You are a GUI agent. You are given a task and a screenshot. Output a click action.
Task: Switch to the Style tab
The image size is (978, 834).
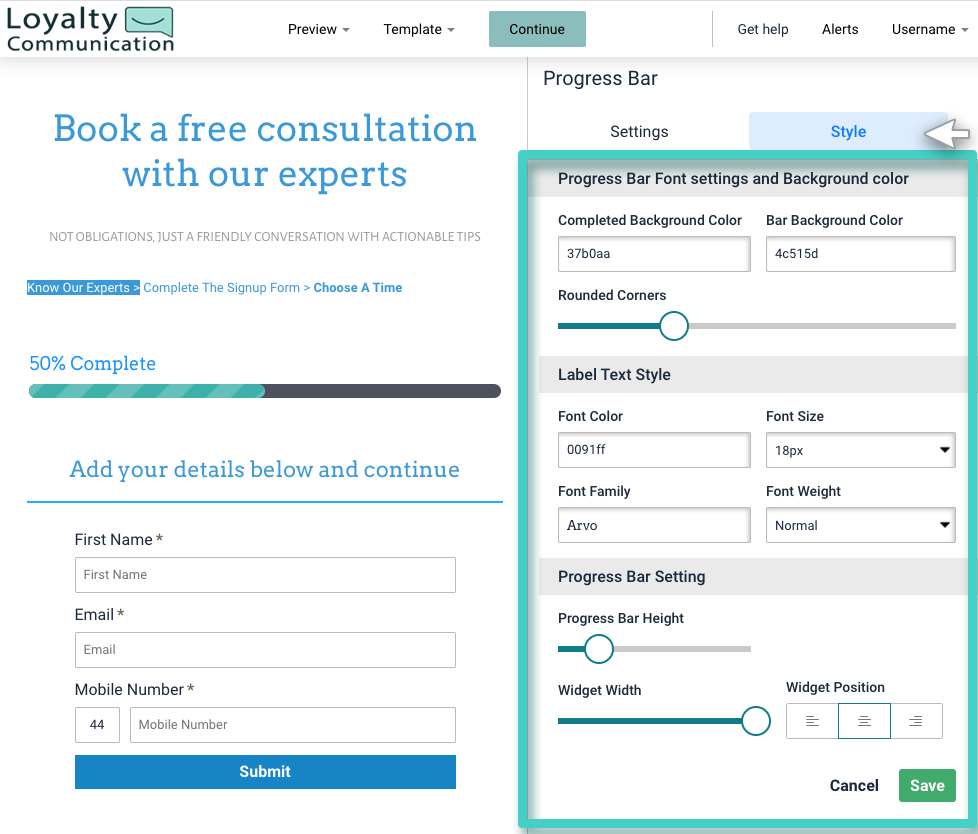click(x=848, y=132)
